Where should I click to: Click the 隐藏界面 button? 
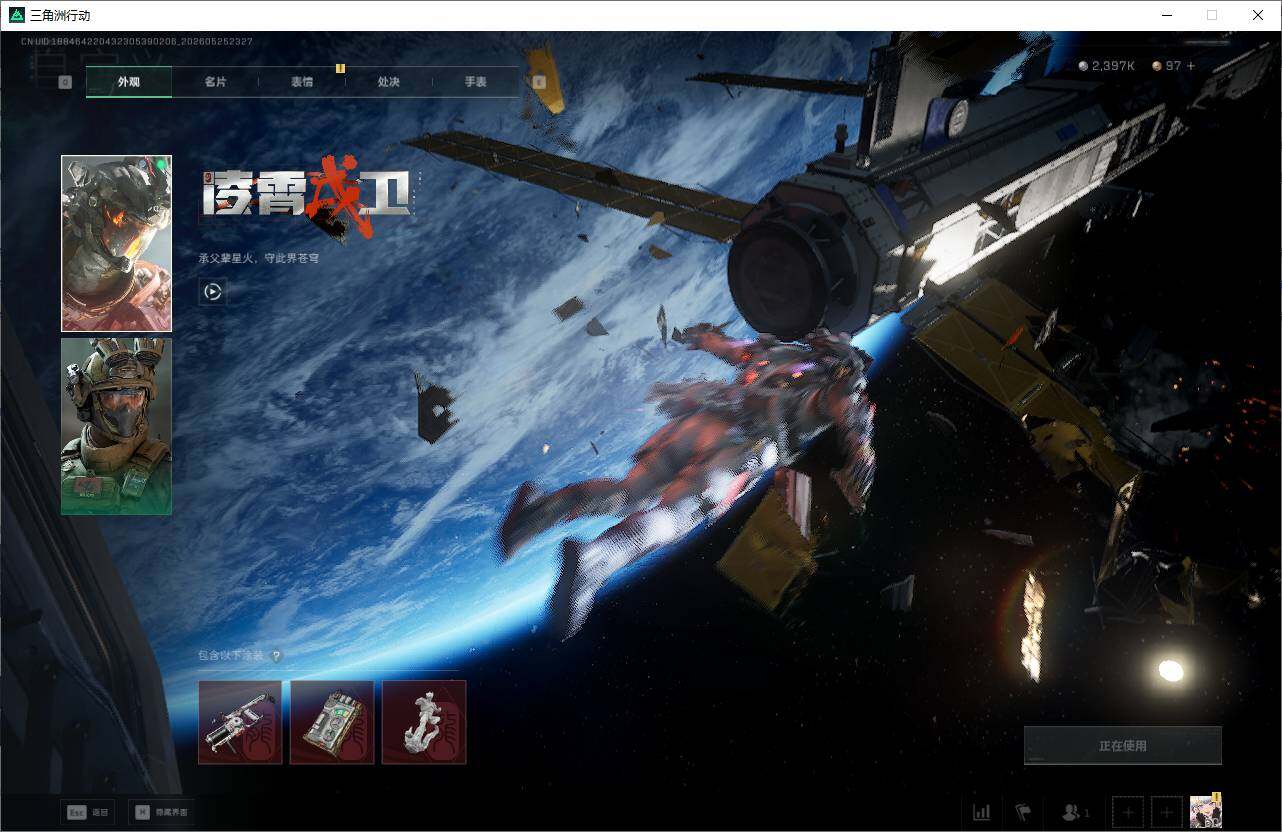point(162,812)
